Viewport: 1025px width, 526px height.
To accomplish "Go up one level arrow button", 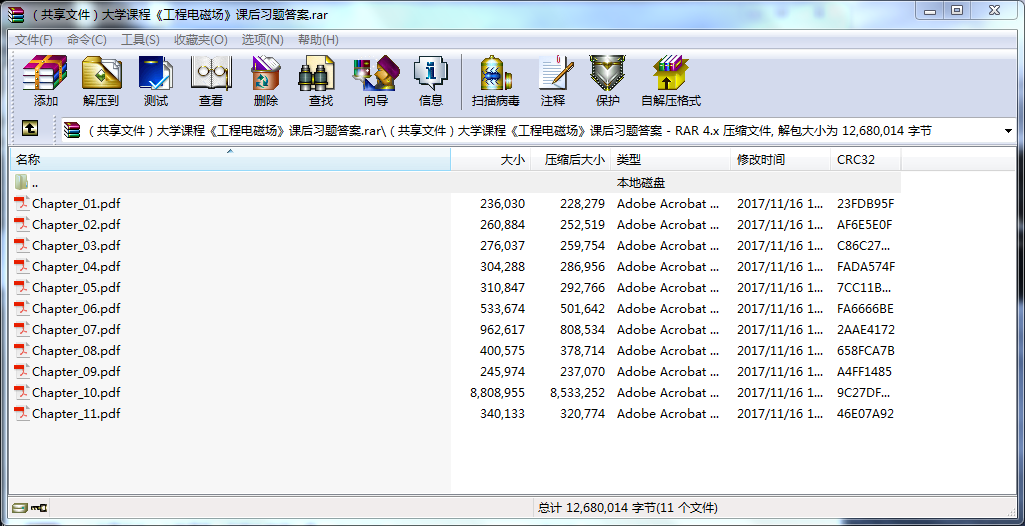I will pos(29,128).
